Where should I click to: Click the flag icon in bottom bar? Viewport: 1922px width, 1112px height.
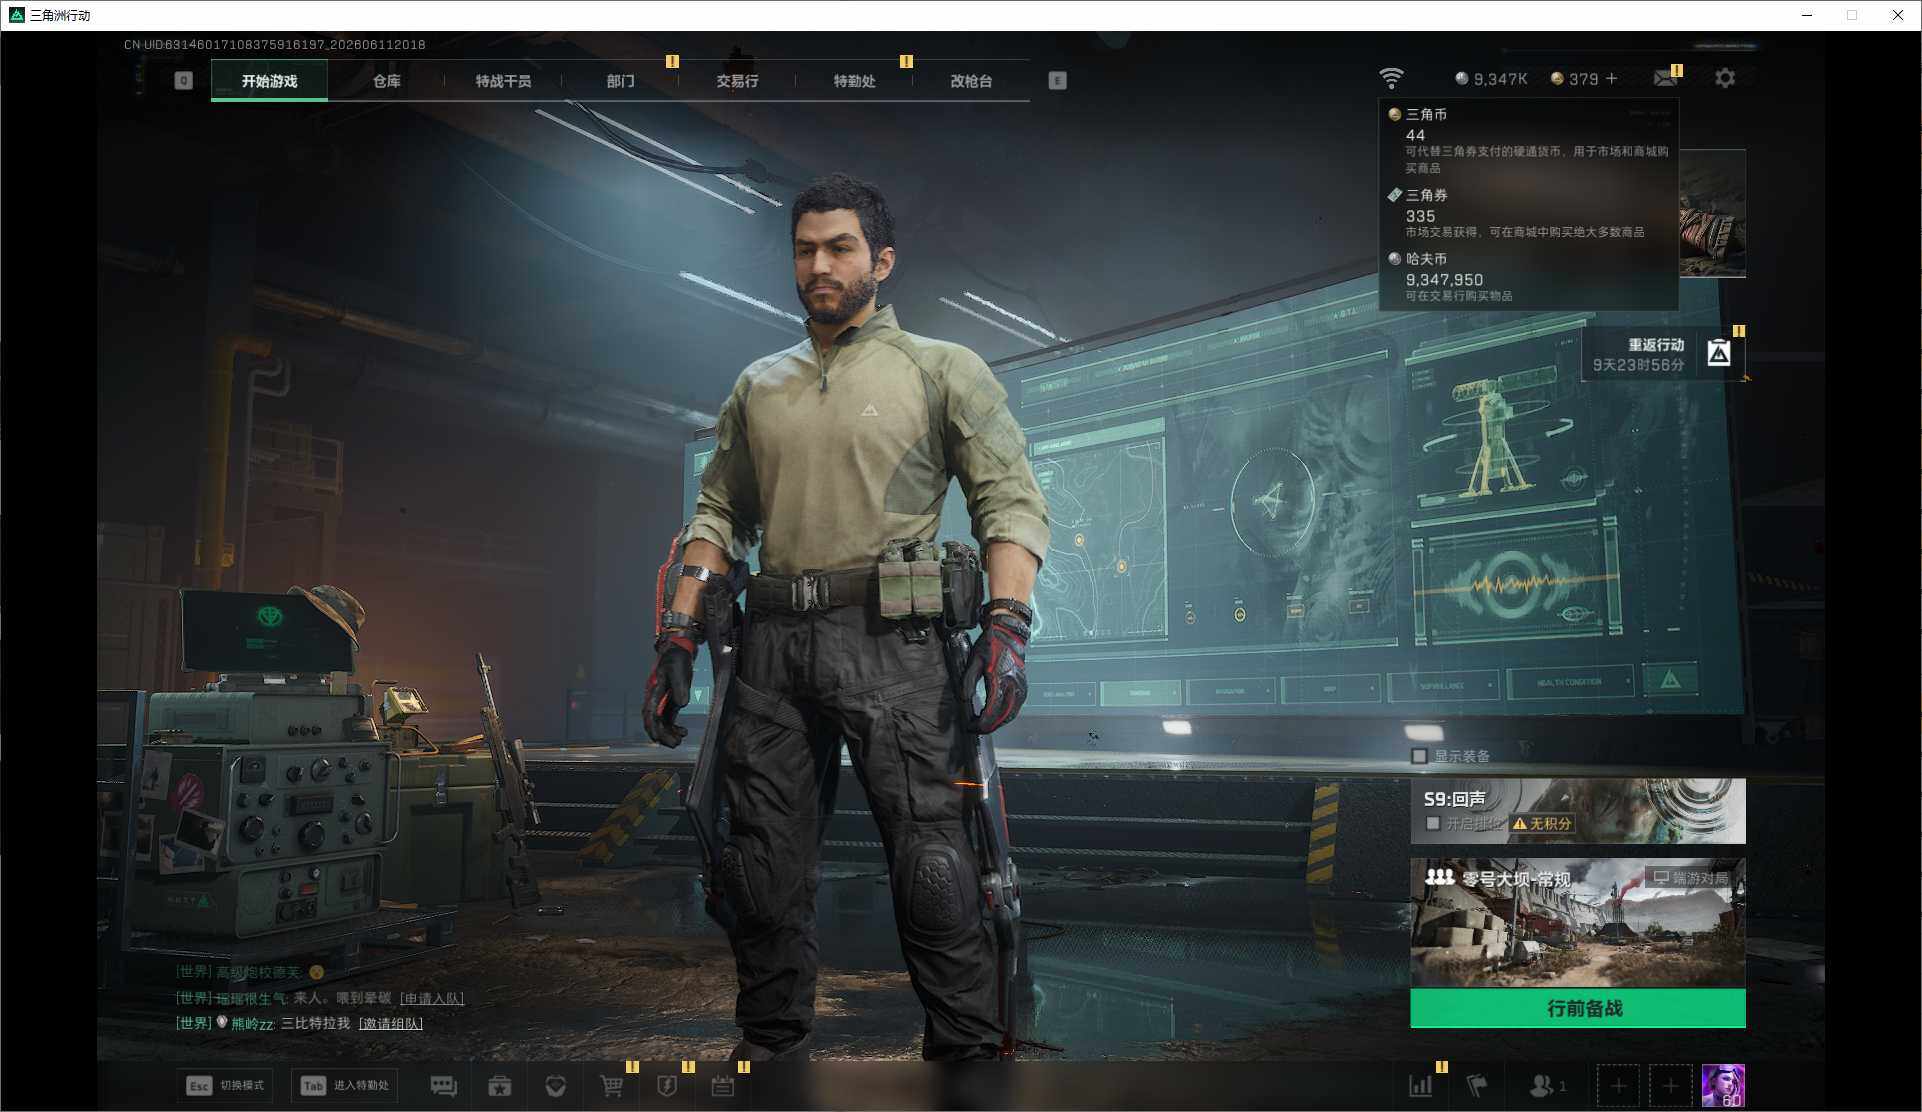tap(1476, 1086)
